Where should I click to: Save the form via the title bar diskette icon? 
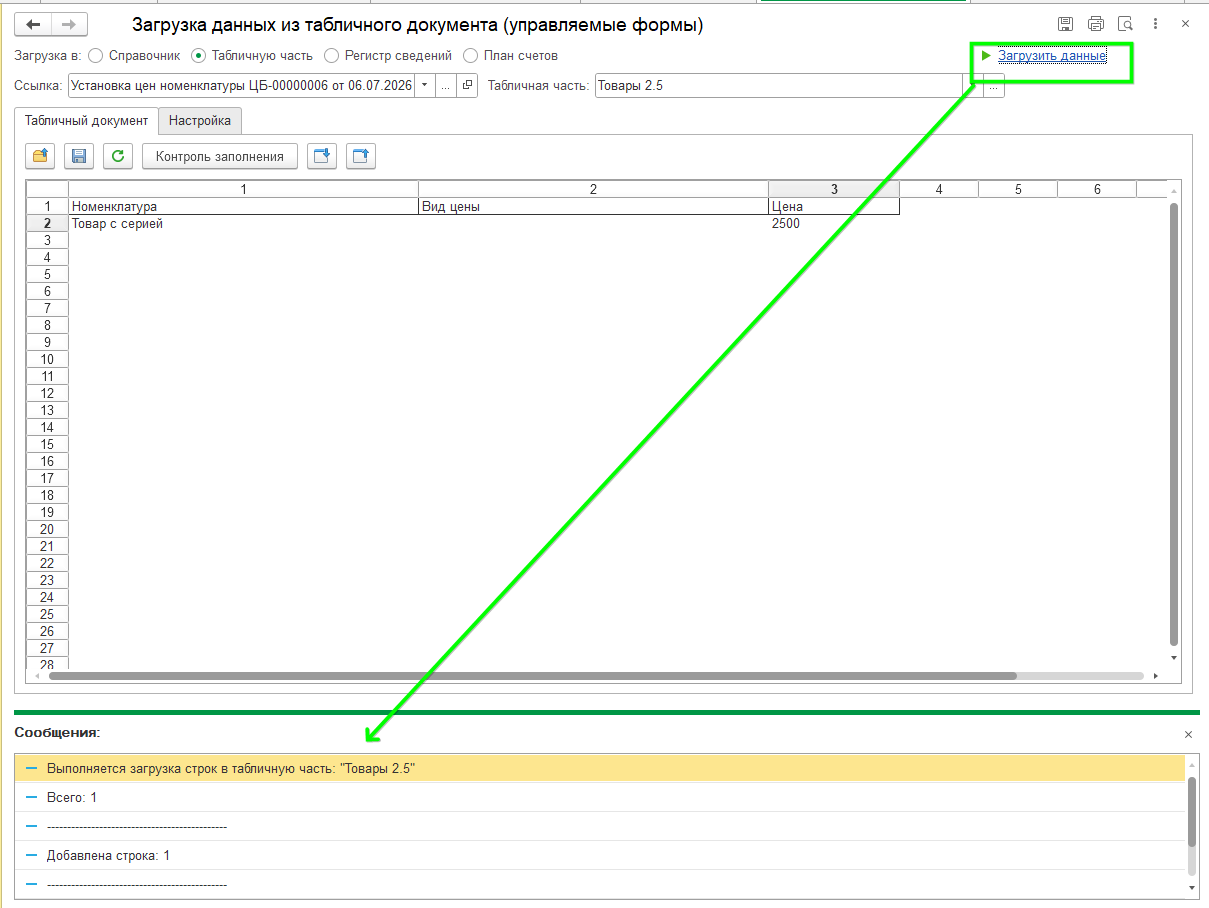pos(1066,25)
